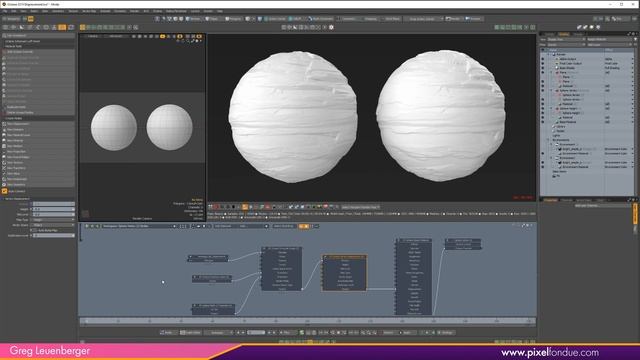The image size is (640, 360).
Task: Click the Graph Editor button in bottom bar
Action: [191, 333]
